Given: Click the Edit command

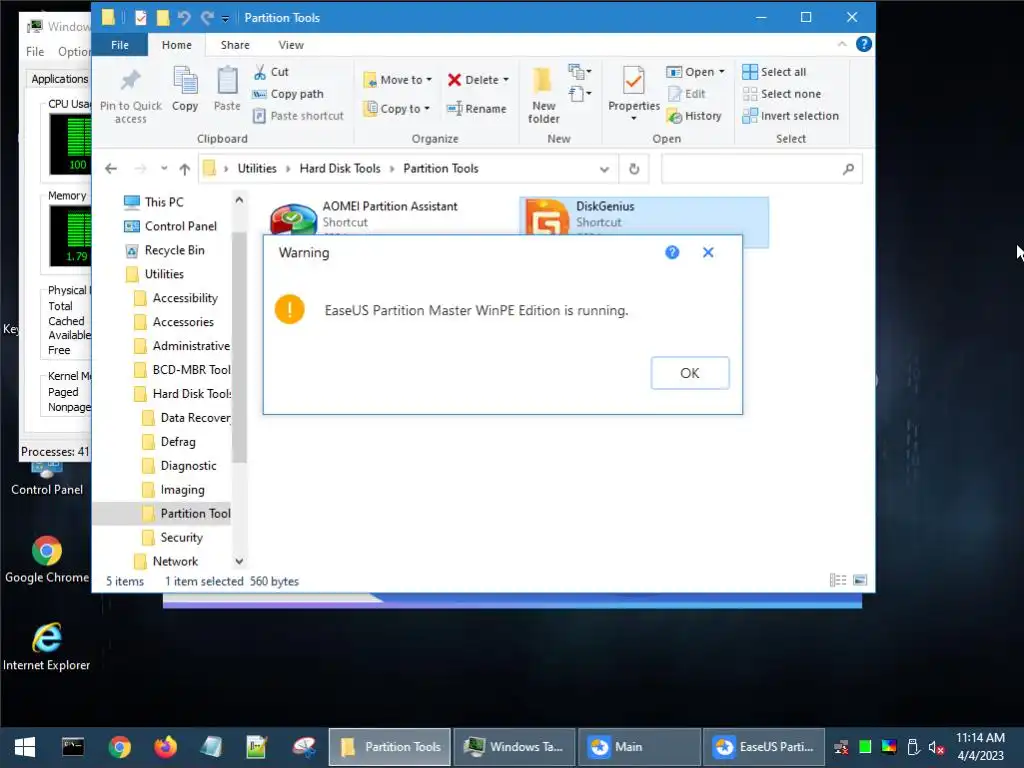Looking at the screenshot, I should [686, 94].
